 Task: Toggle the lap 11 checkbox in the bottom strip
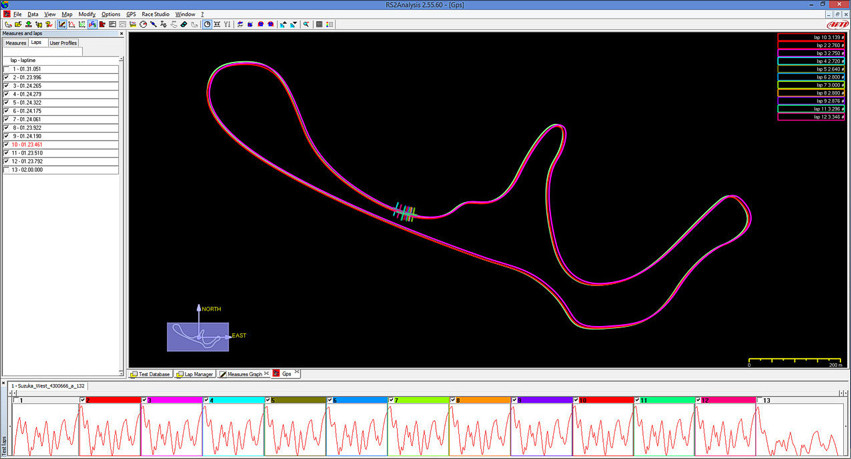pos(637,400)
